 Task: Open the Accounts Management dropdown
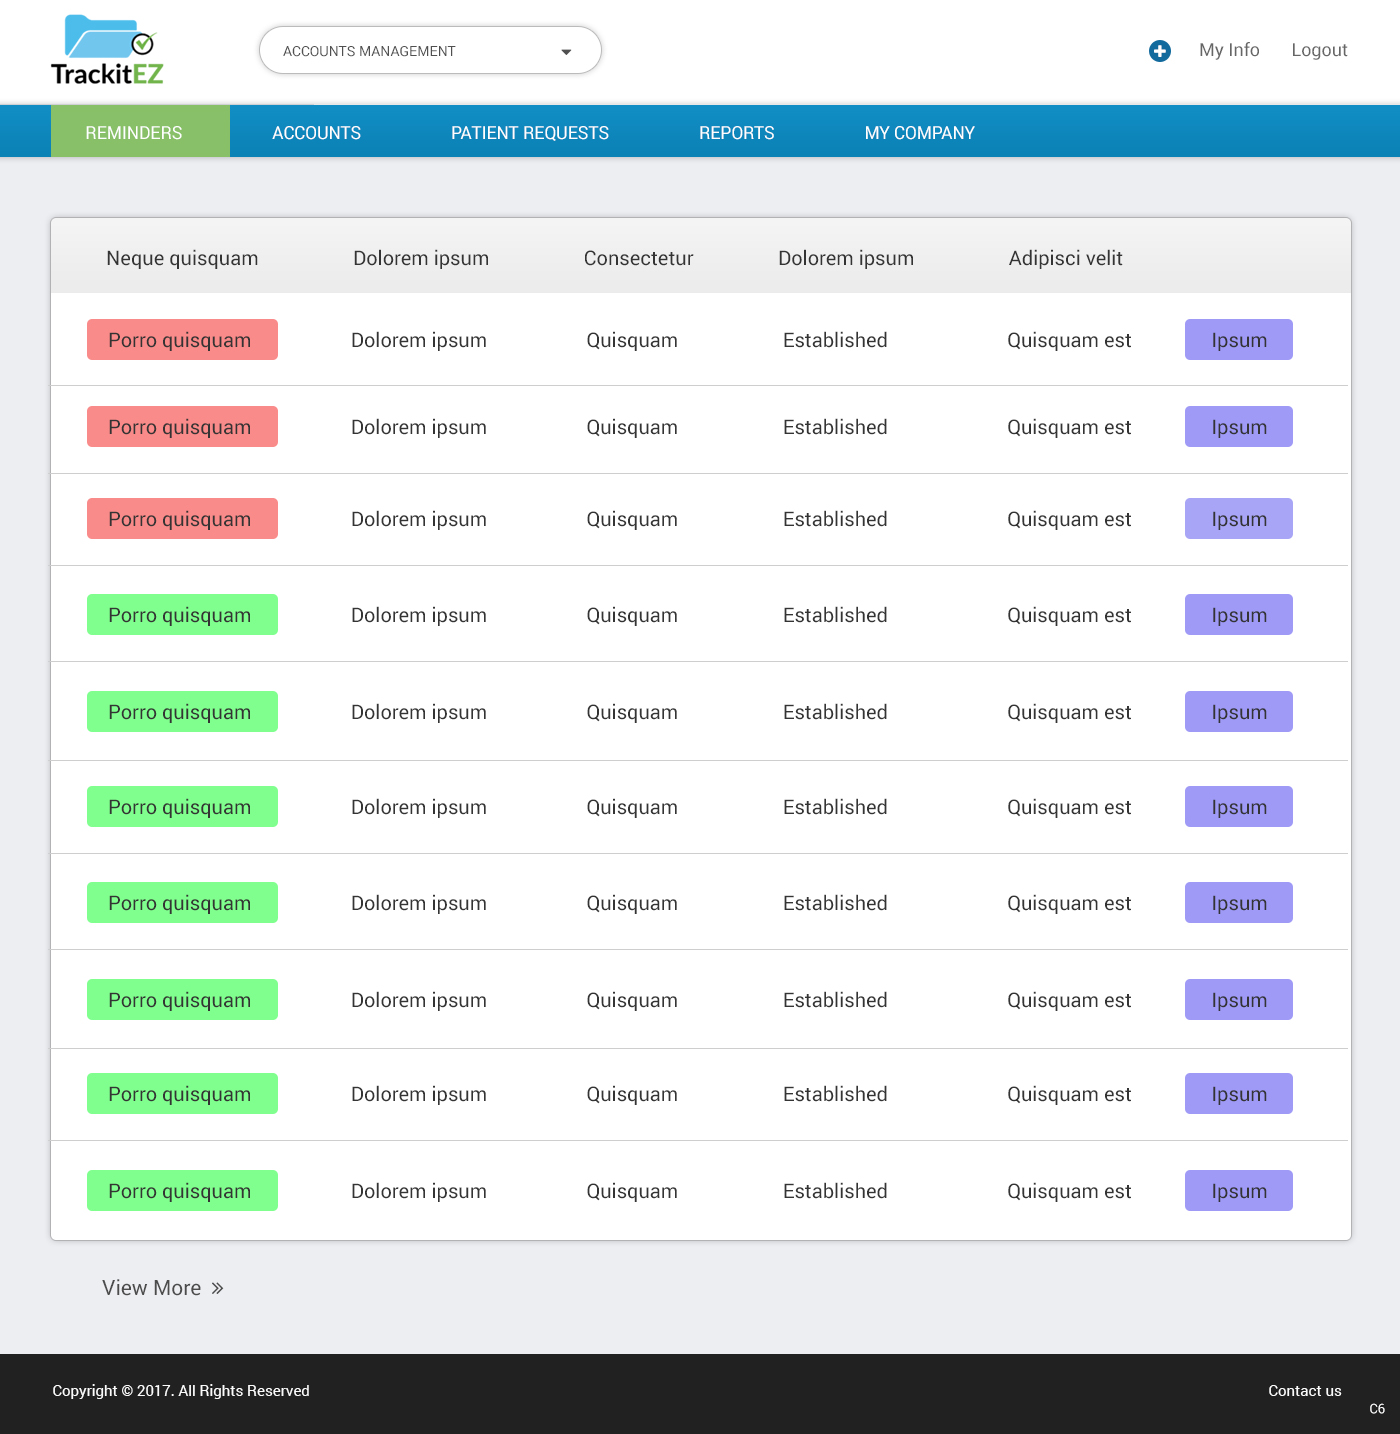430,51
